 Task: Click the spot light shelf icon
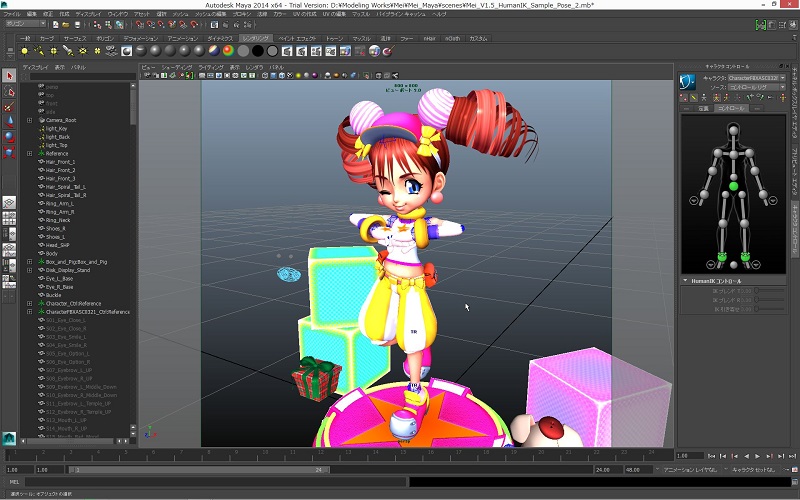pos(68,51)
